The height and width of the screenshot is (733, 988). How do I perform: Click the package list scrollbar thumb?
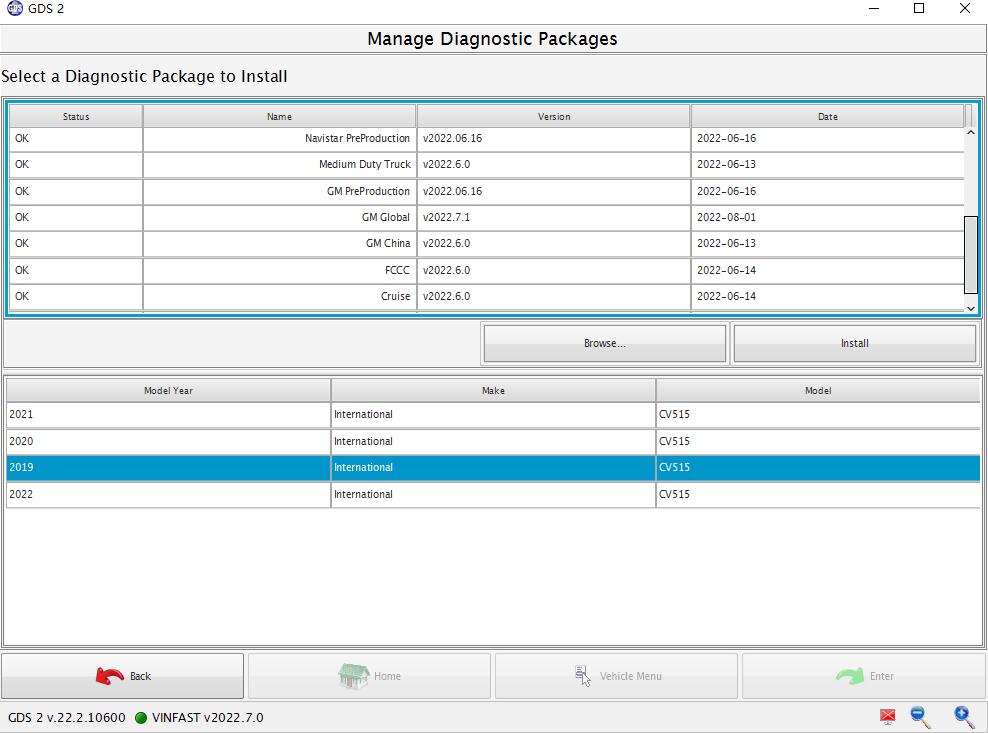971,255
